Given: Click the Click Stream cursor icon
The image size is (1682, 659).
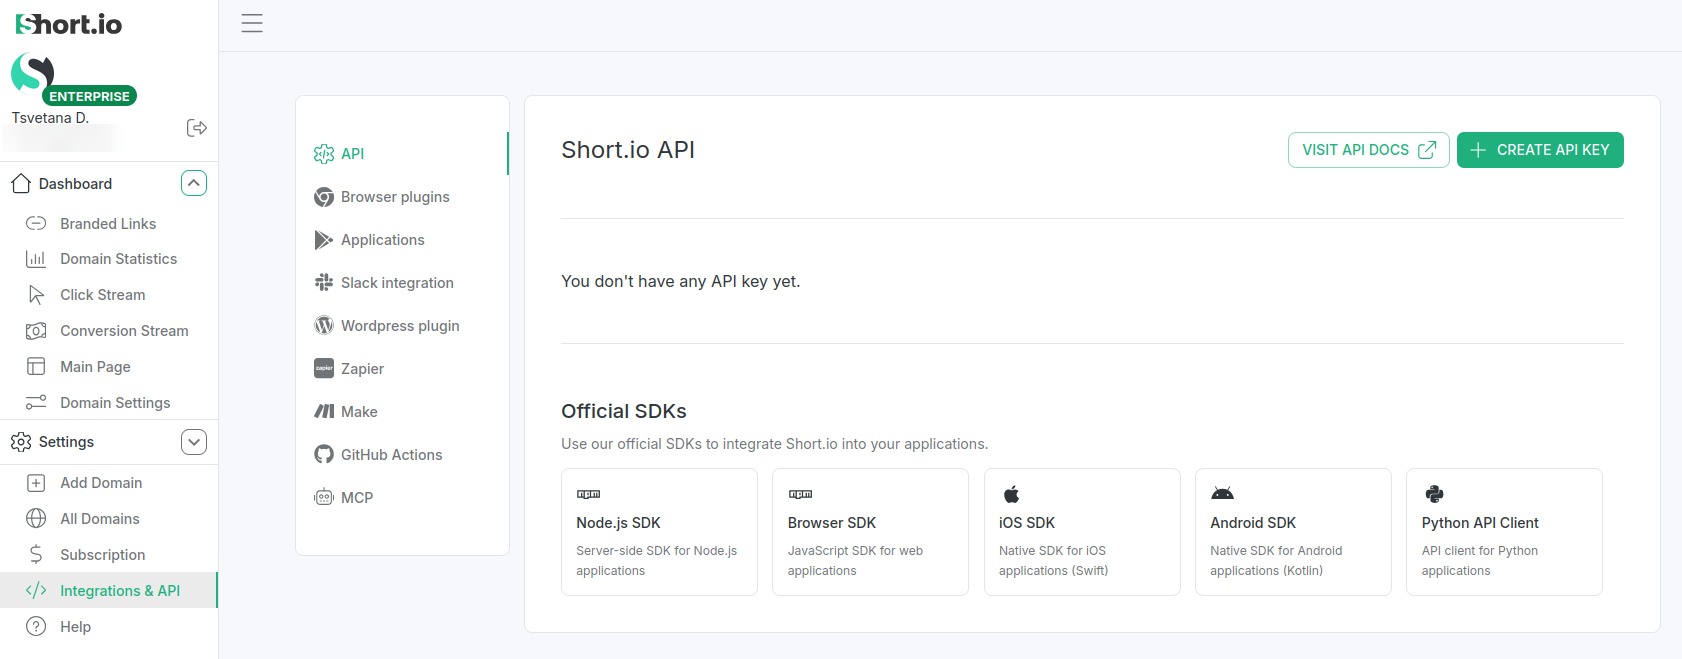Looking at the screenshot, I should (x=36, y=295).
